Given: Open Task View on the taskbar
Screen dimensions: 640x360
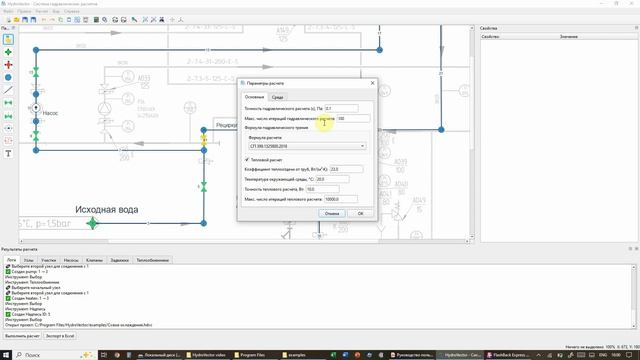Looking at the screenshot, I should click(x=104, y=355).
